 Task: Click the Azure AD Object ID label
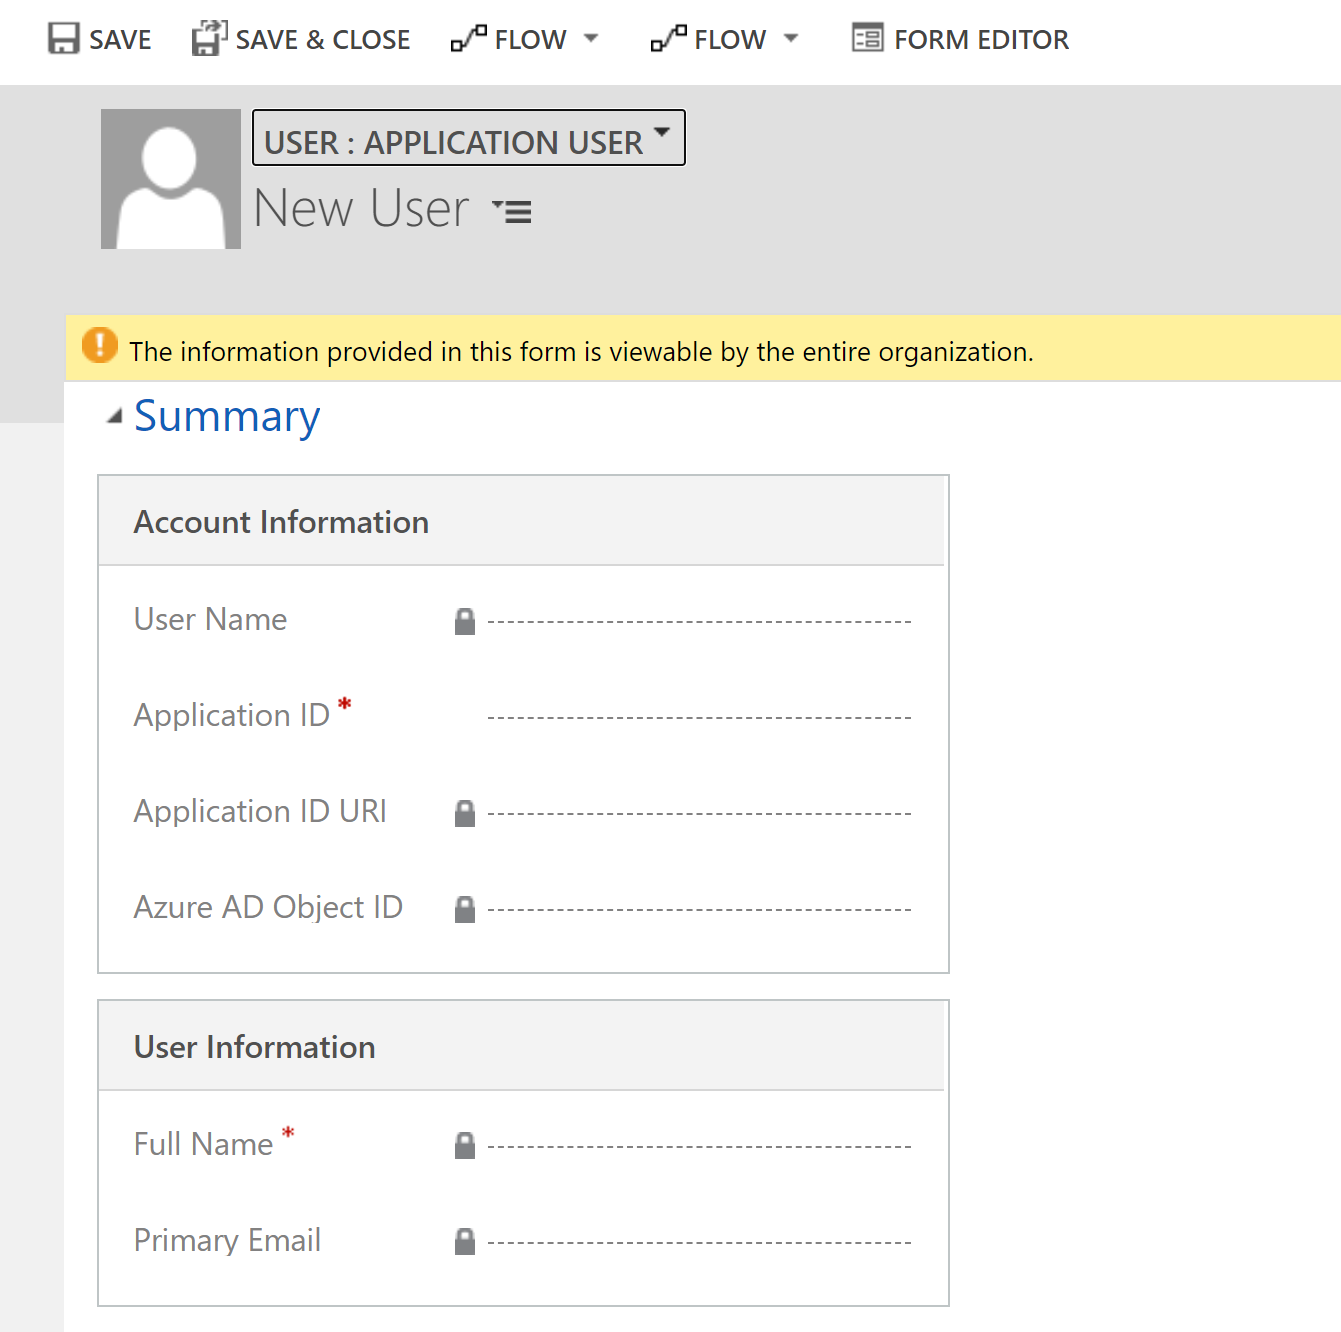pos(268,907)
